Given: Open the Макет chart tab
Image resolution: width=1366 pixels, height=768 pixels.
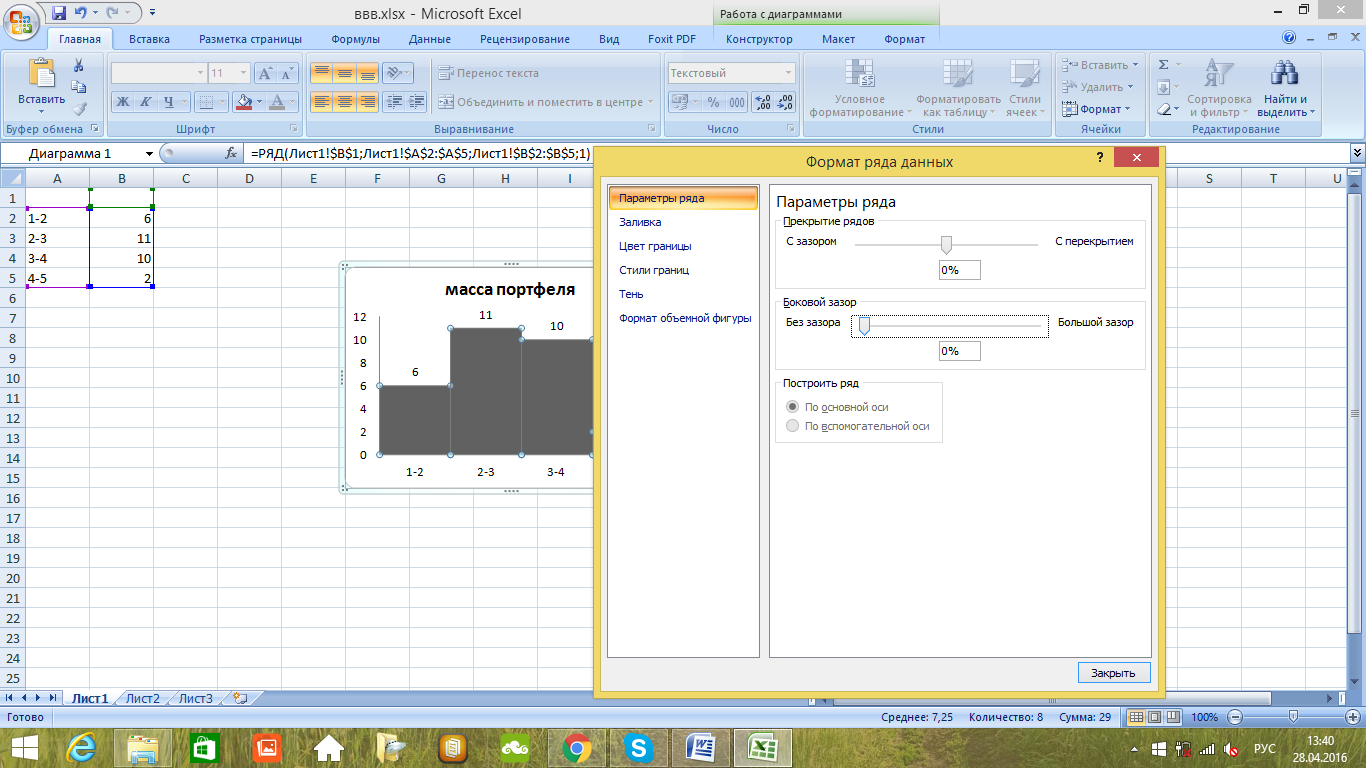Looking at the screenshot, I should click(838, 39).
